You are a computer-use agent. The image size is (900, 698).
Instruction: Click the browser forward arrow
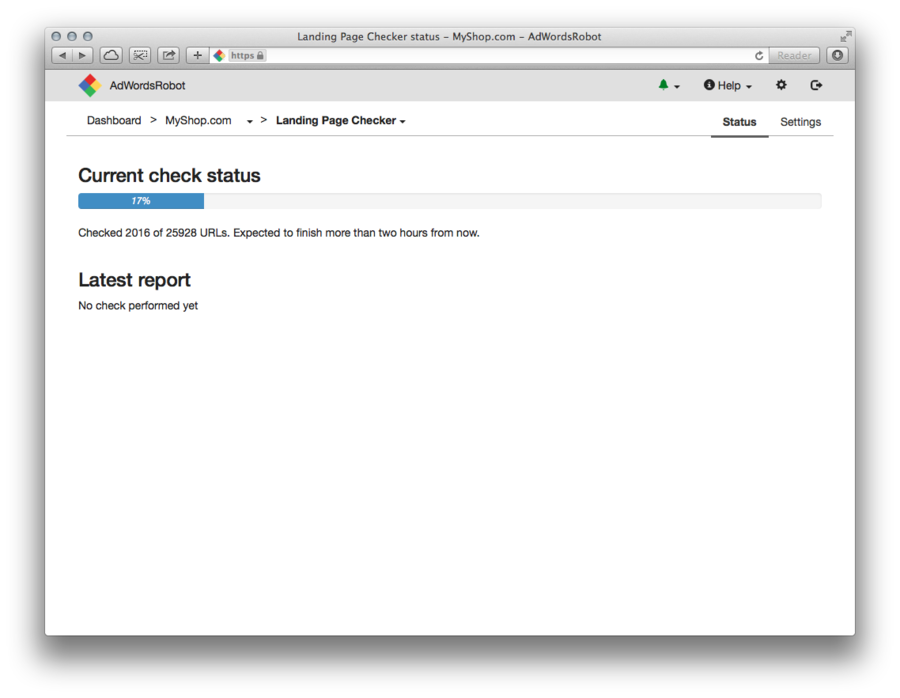click(x=83, y=56)
